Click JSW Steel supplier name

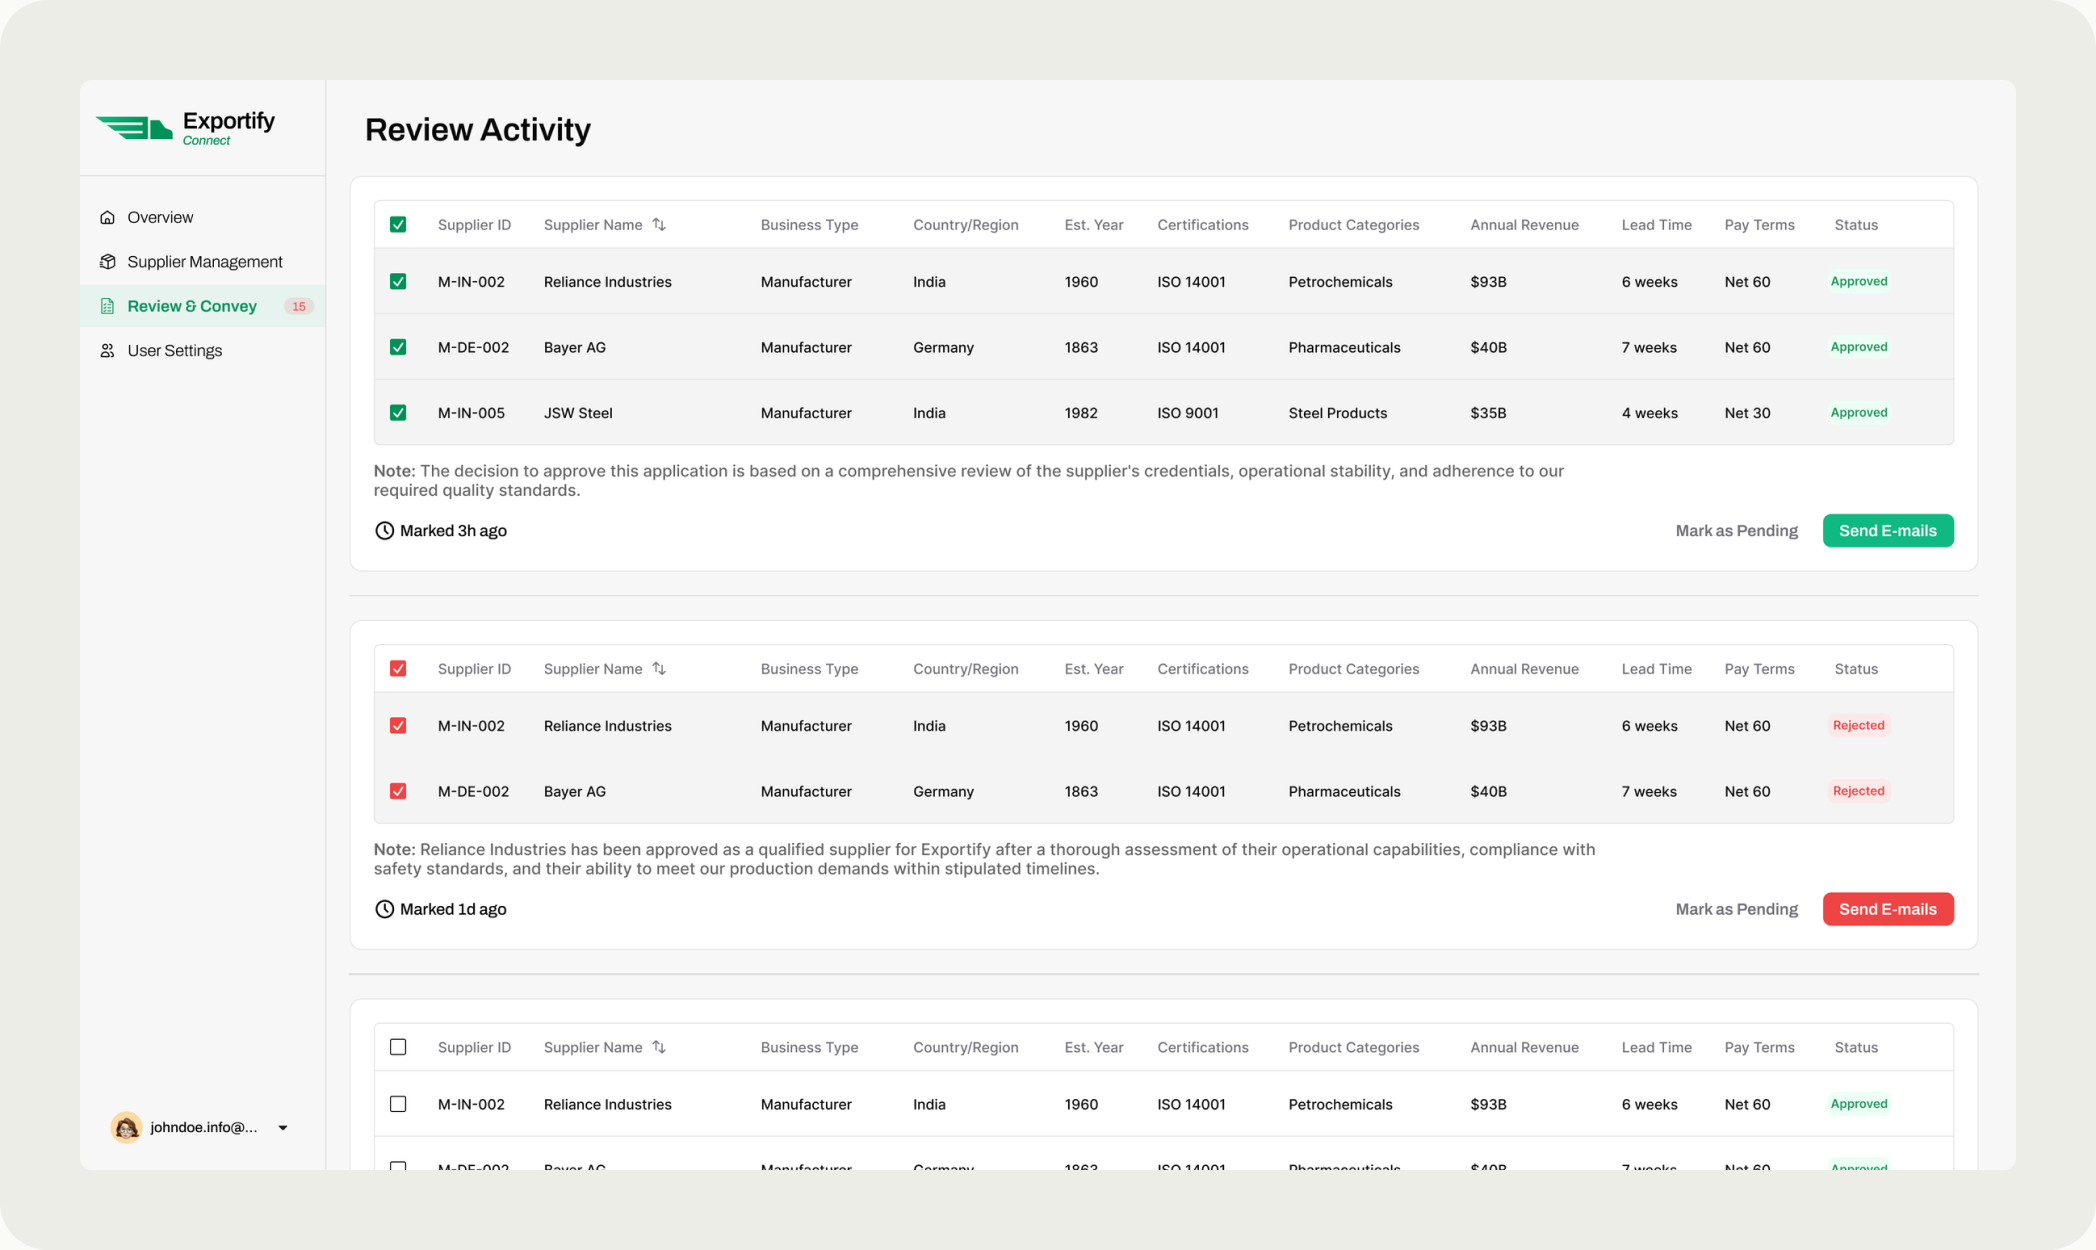pyautogui.click(x=578, y=413)
